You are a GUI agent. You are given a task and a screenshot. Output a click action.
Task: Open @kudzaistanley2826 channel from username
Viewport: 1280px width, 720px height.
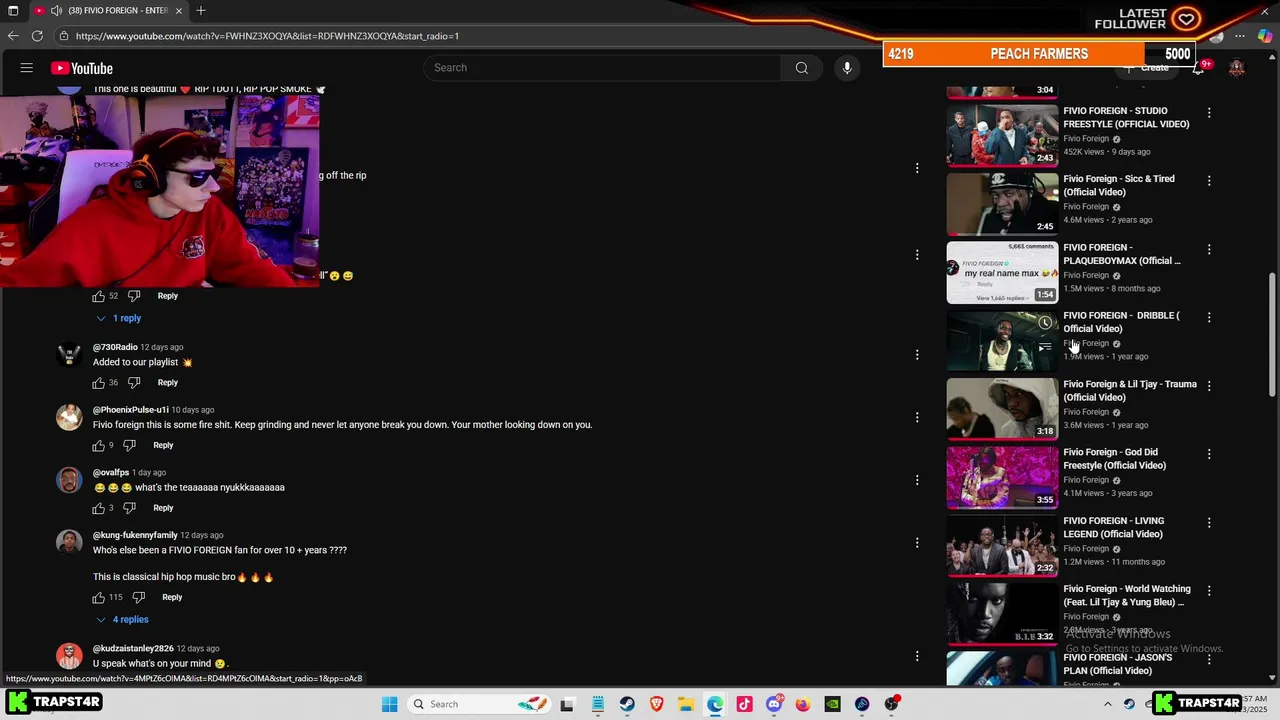[x=133, y=648]
